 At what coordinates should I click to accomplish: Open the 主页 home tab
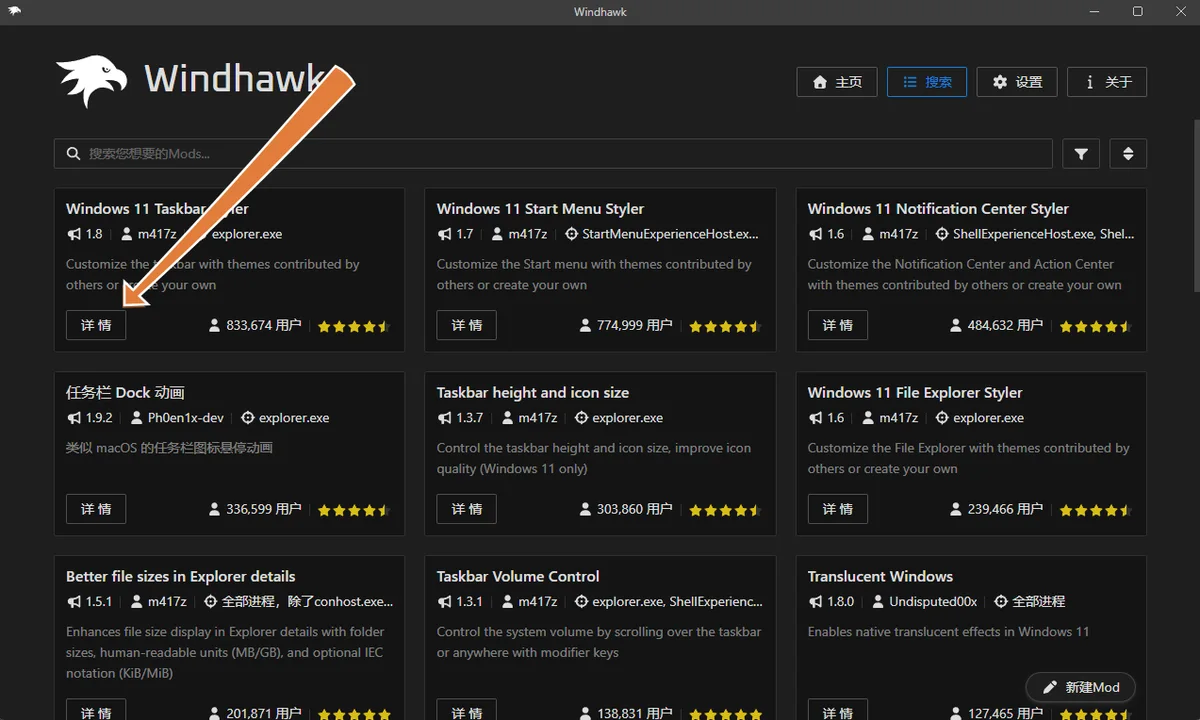[x=837, y=82]
